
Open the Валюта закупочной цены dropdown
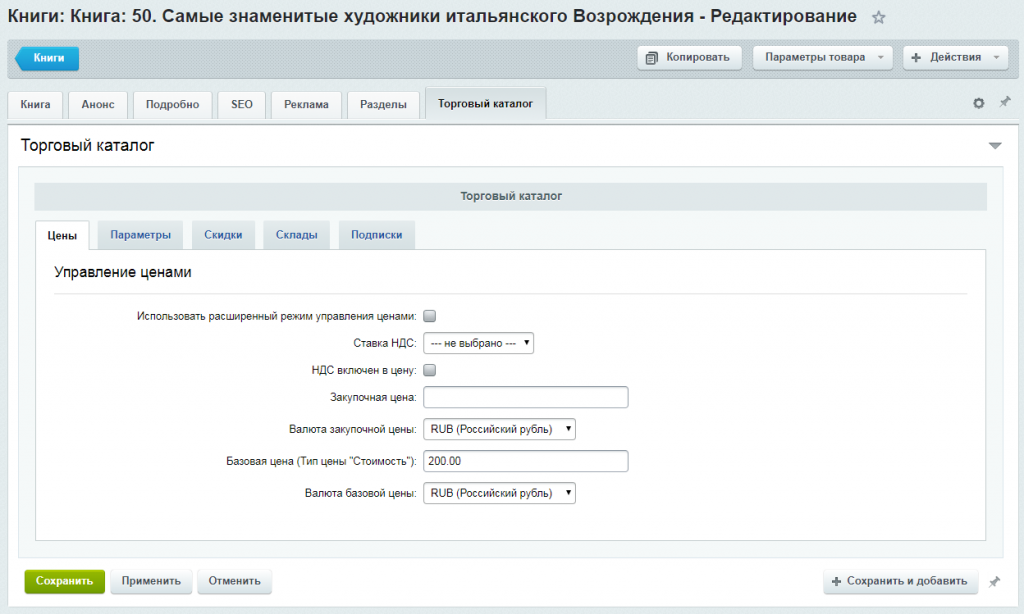[x=500, y=429]
